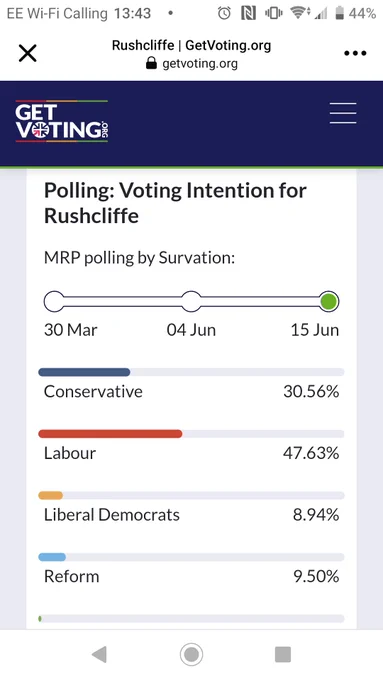Select the 04 Jun poll point
Viewport: 383px width, 680px height.
191,301
